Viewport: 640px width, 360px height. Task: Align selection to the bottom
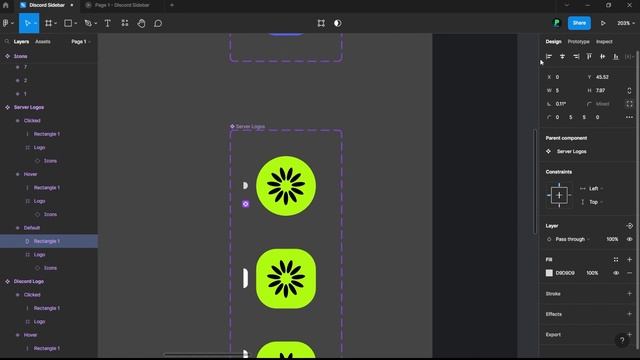[616, 57]
